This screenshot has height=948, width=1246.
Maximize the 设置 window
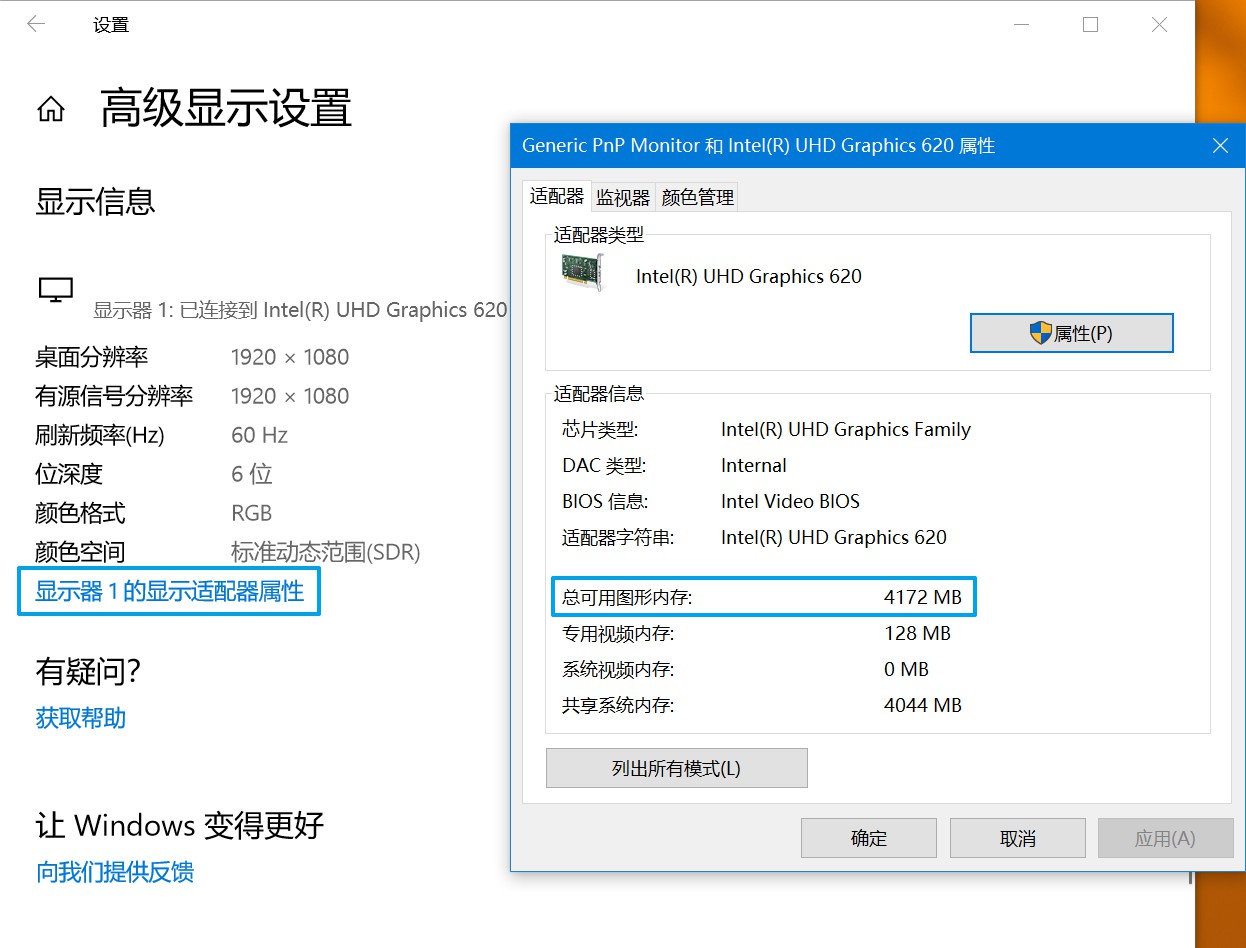[1090, 25]
